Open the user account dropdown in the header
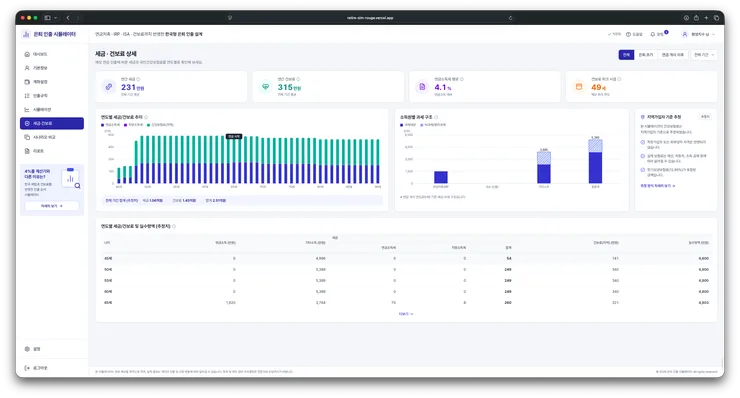The height and width of the screenshot is (398, 740). (x=698, y=34)
